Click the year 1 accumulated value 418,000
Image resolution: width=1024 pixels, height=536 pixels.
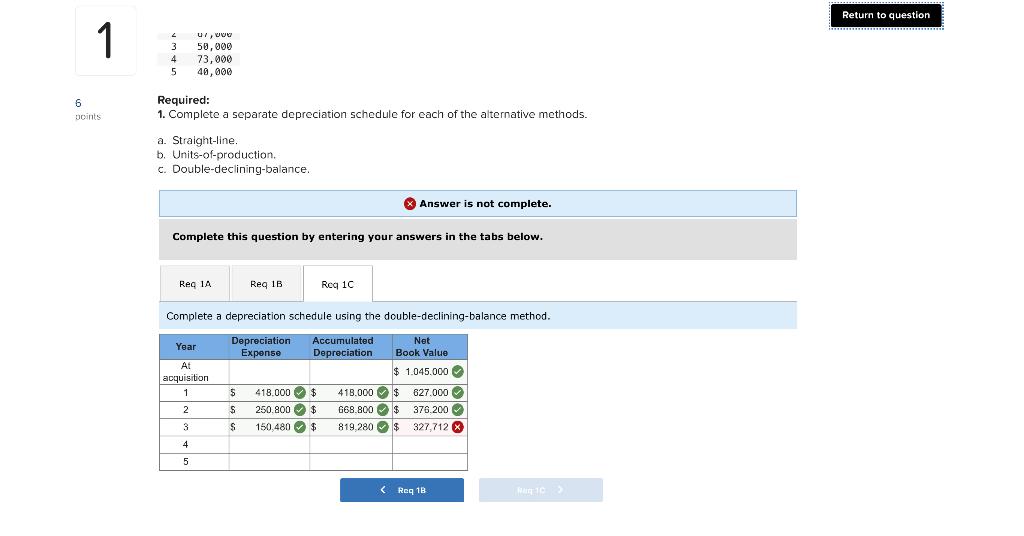(355, 392)
